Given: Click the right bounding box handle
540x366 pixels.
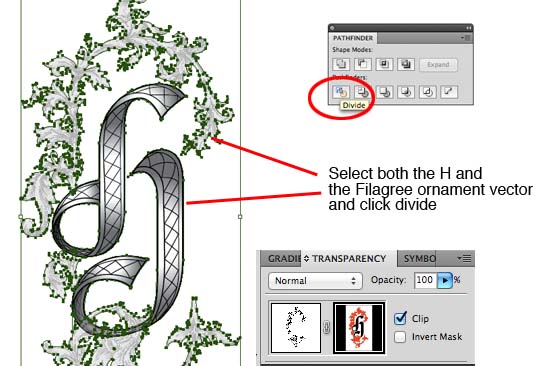Looking at the screenshot, I should [240, 217].
